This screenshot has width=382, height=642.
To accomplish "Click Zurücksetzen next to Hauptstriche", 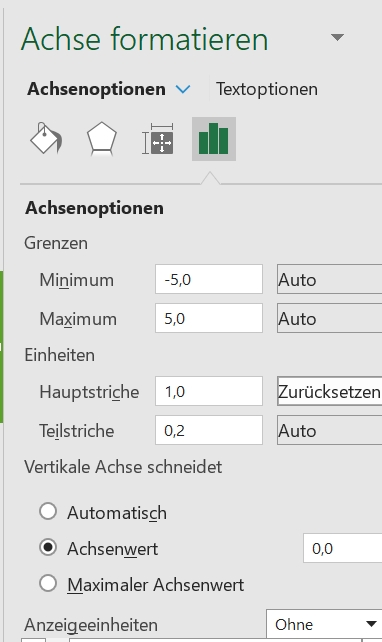I will coord(330,391).
